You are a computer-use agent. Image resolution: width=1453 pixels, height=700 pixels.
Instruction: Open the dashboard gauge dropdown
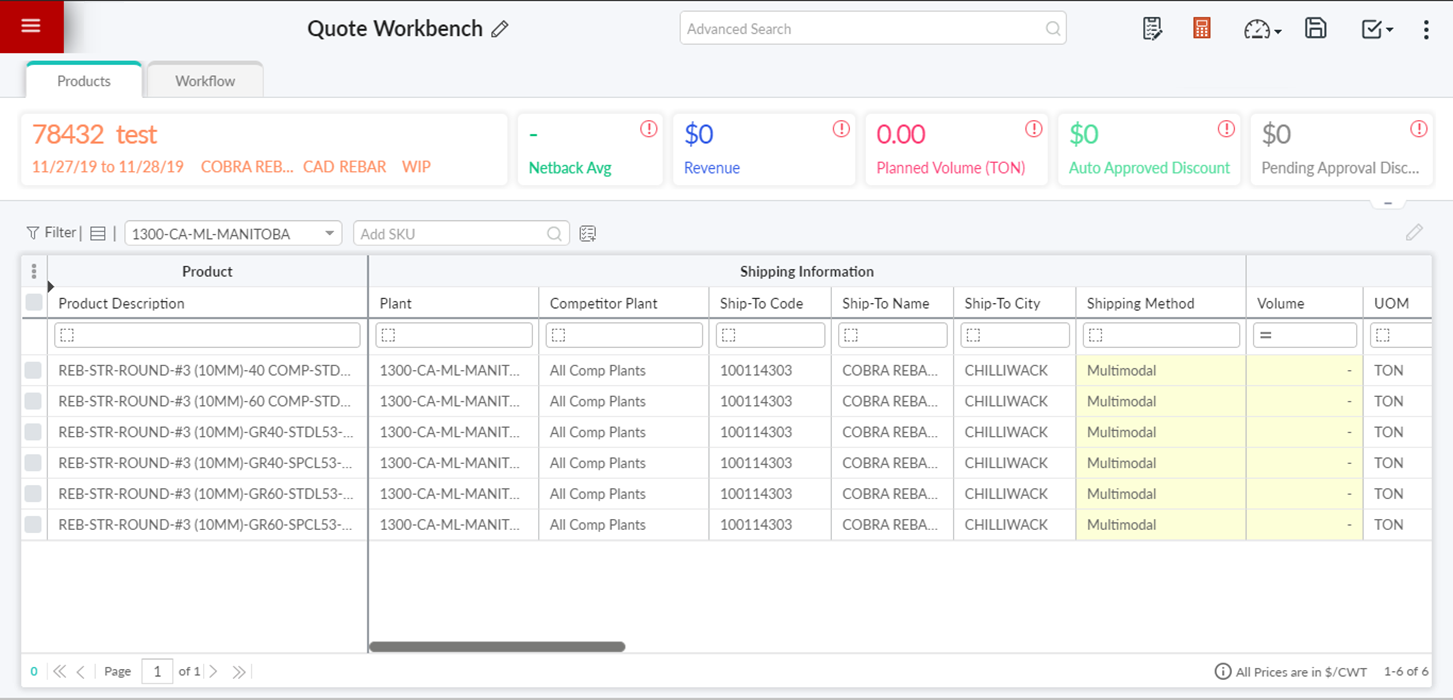(x=1262, y=30)
